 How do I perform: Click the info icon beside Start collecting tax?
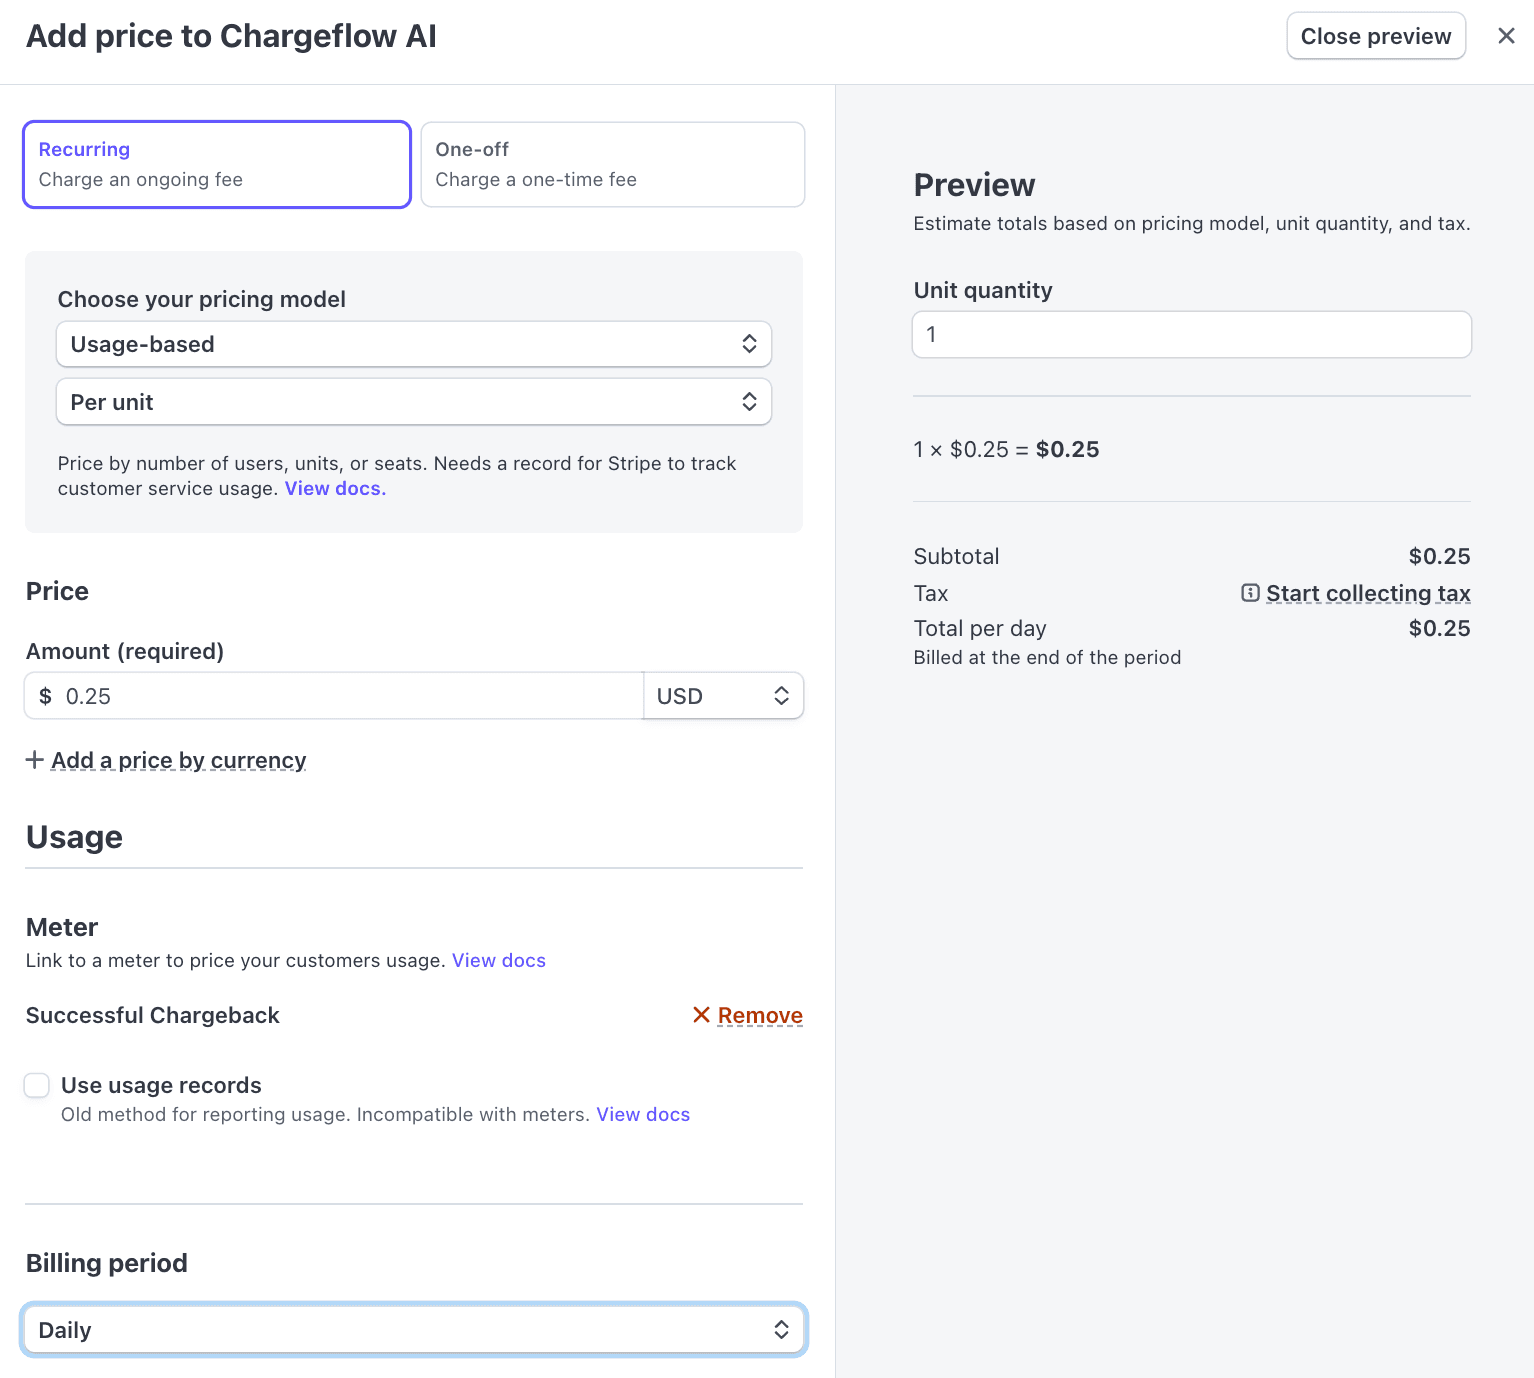click(x=1250, y=593)
